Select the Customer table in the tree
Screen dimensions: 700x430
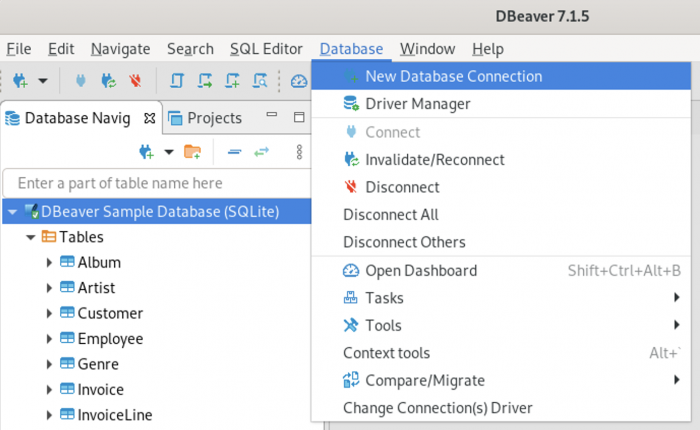(x=110, y=313)
